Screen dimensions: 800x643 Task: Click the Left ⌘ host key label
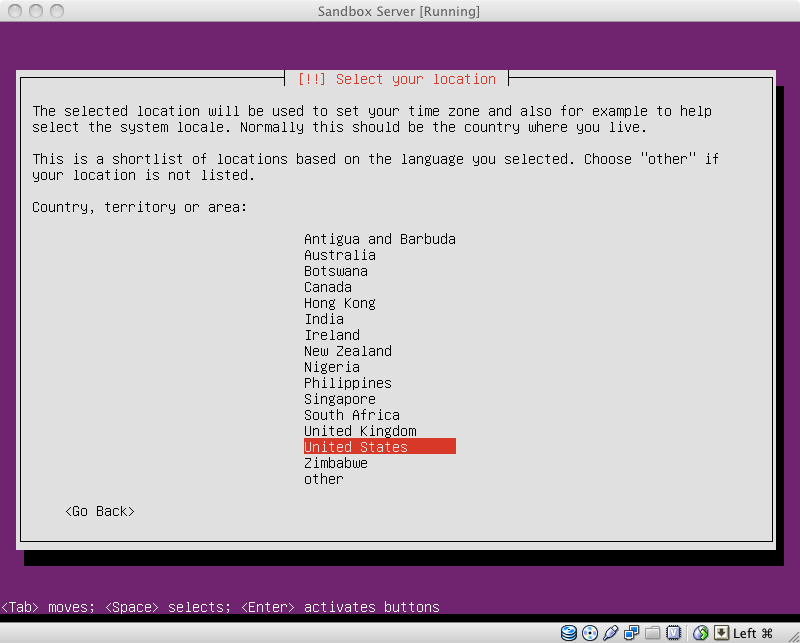click(x=753, y=633)
